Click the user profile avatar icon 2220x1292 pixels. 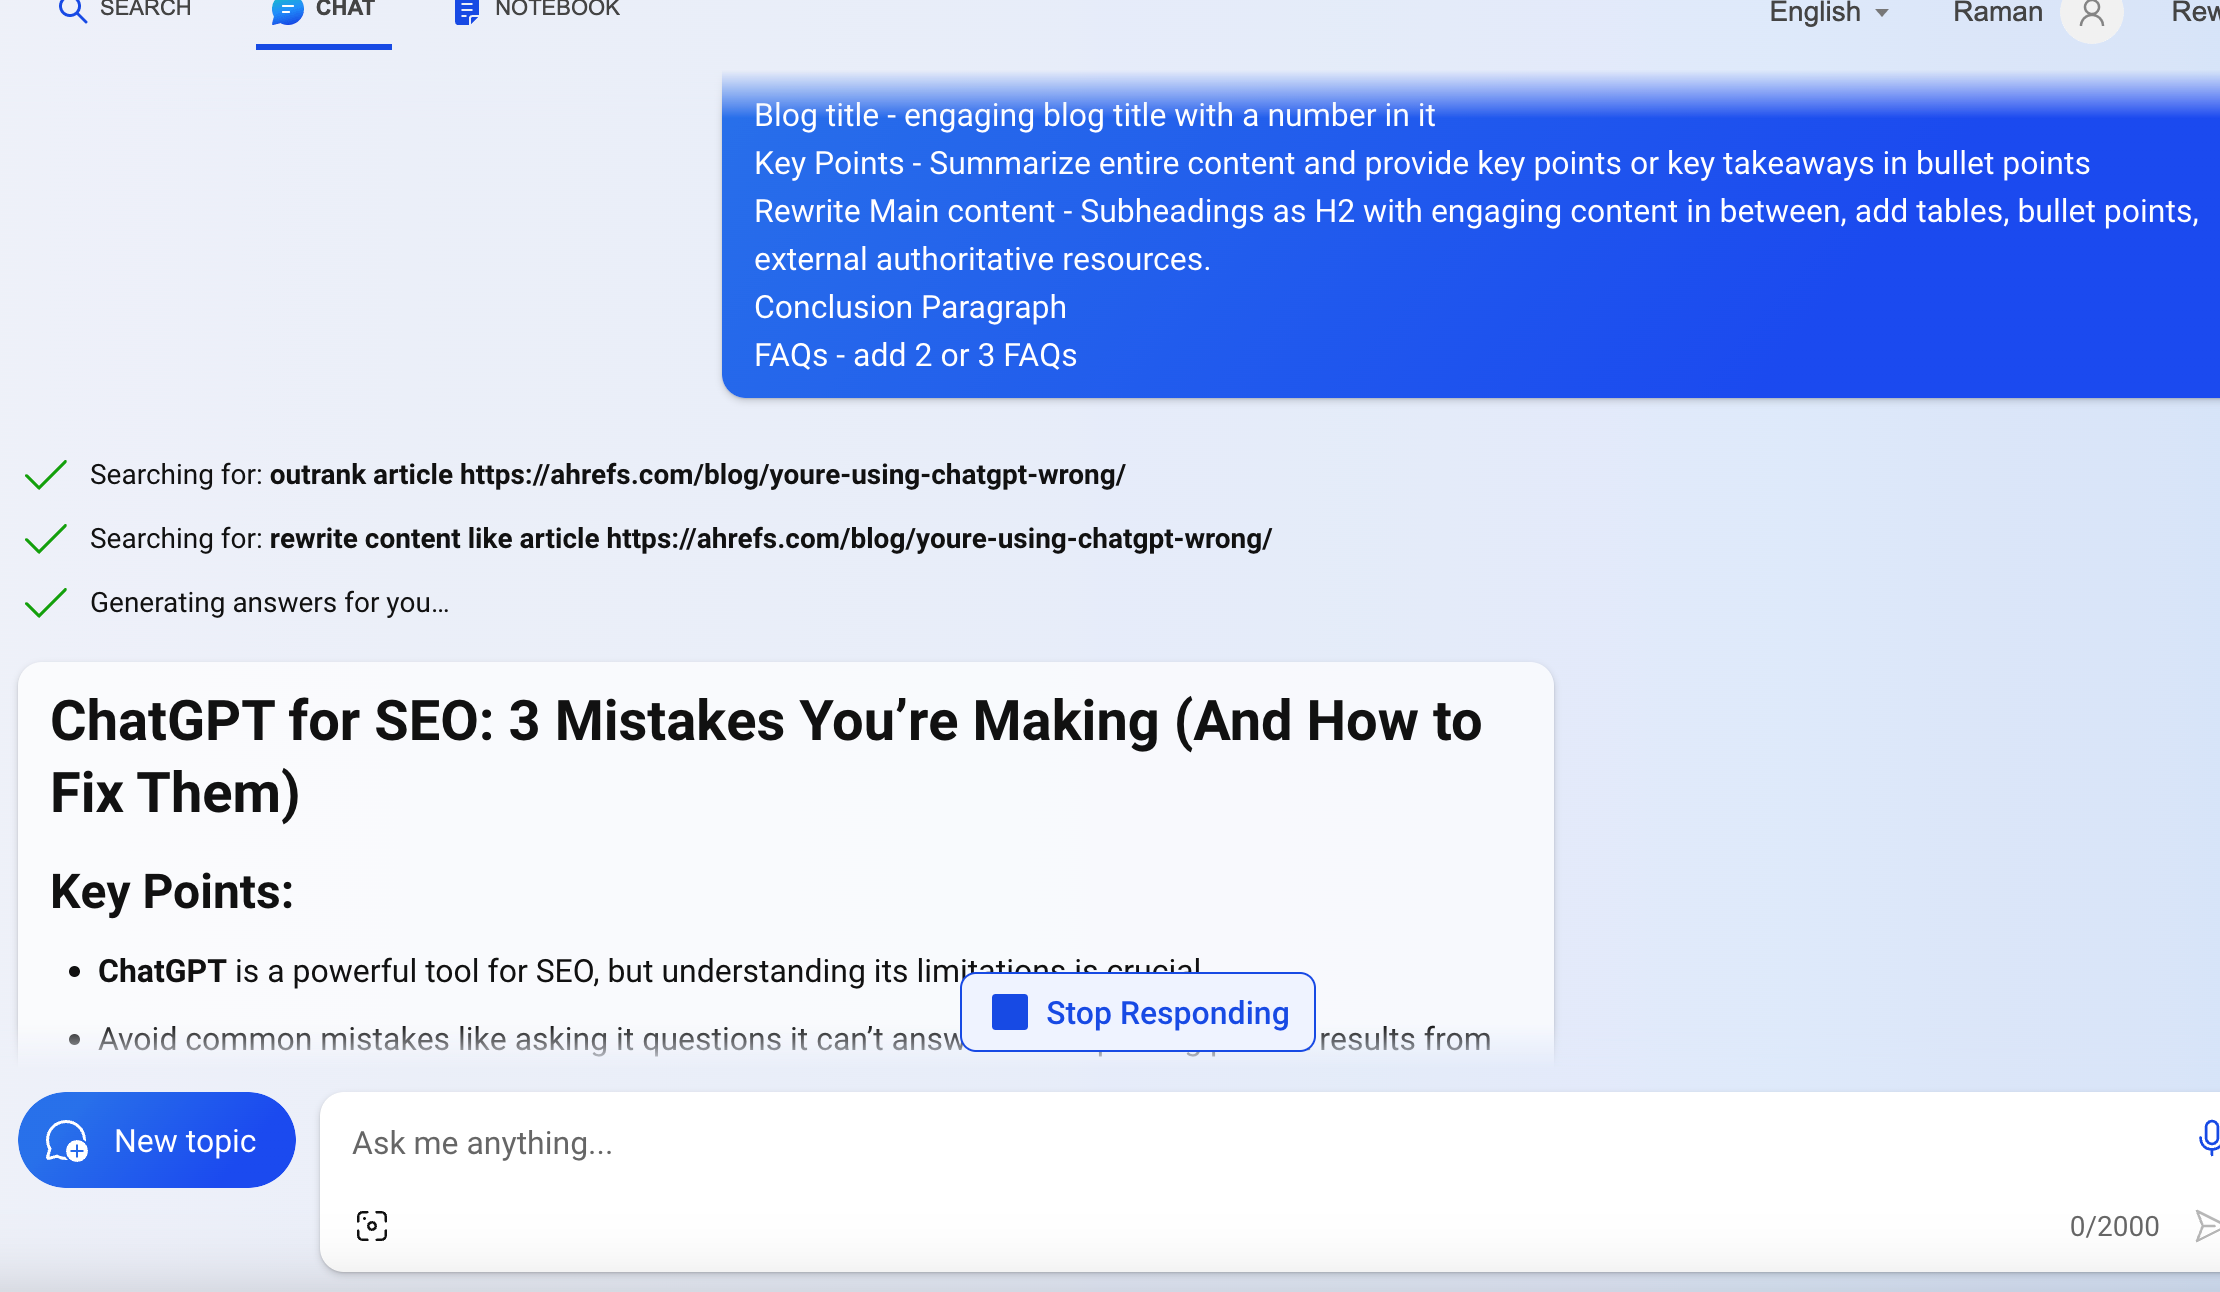tap(2091, 14)
